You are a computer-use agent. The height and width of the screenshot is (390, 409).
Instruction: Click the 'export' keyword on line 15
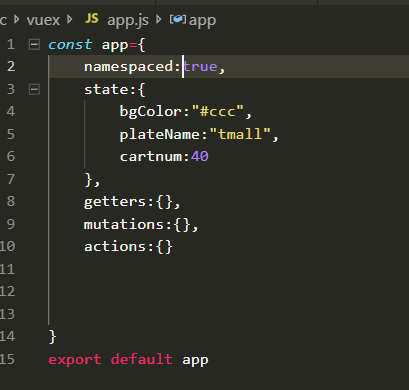coord(75,360)
